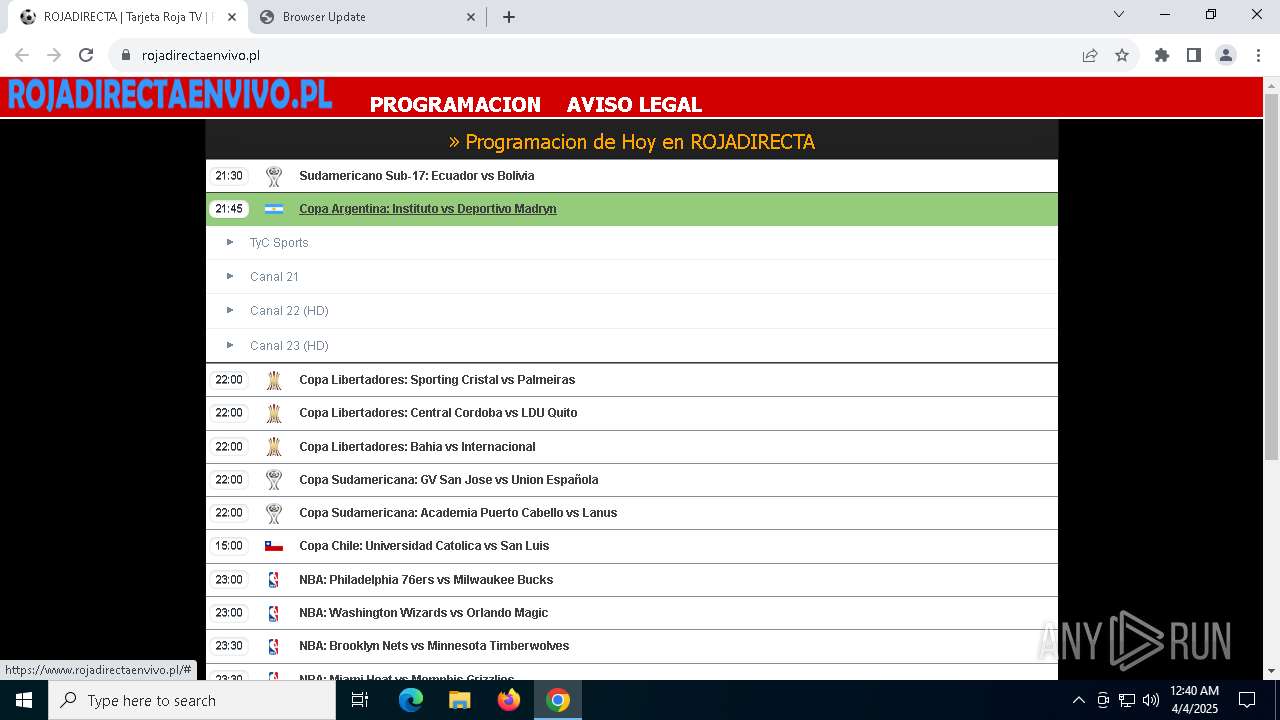Open the Canal 22 (HD) channel link
The image size is (1280, 720).
pyautogui.click(x=289, y=311)
